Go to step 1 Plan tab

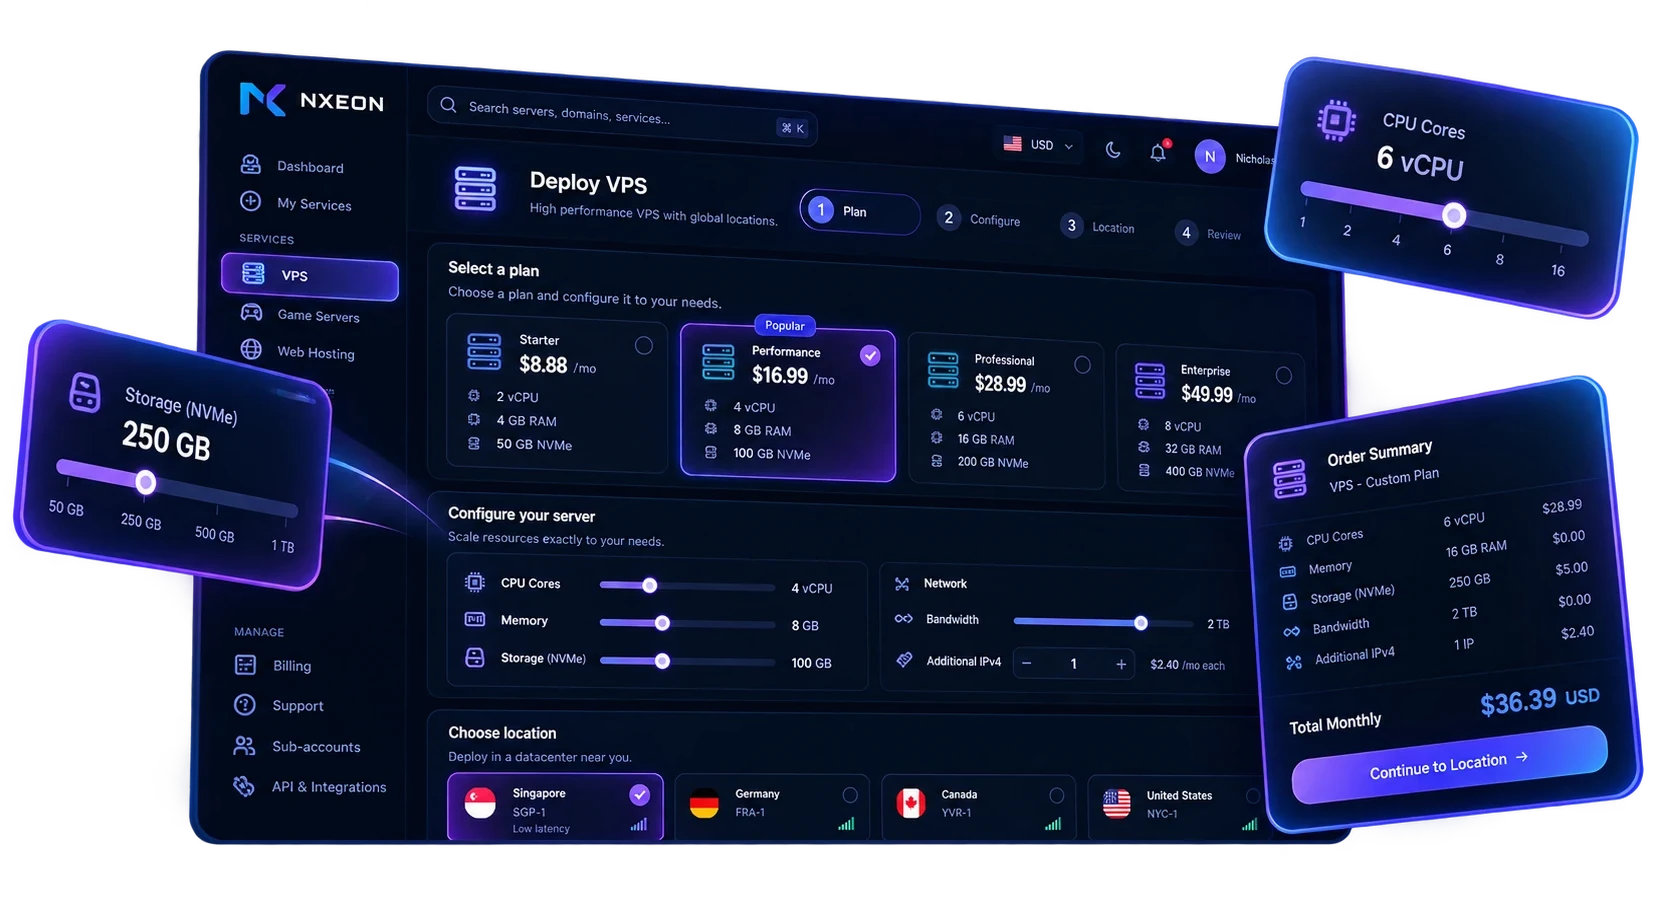pos(859,211)
